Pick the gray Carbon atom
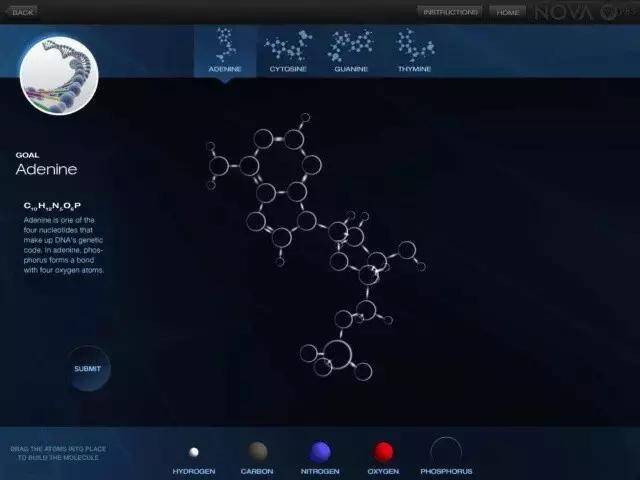Screen dimensions: 640x480 258,451
